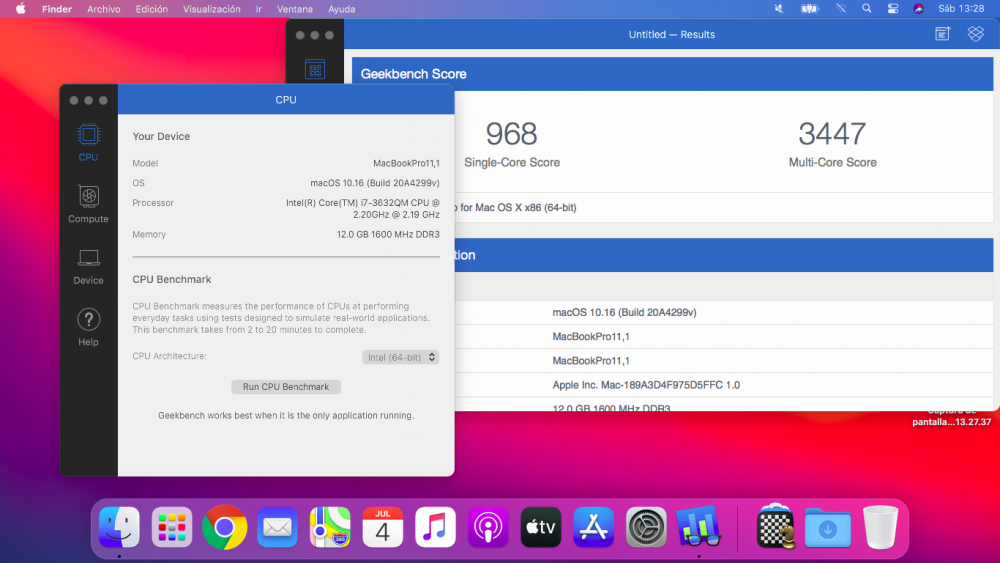Click the Geekbench icon in the Dock
The width and height of the screenshot is (1000, 563).
[x=699, y=527]
